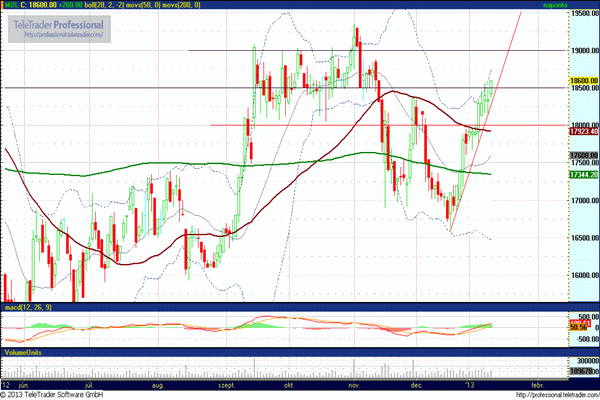Click the 16500.00 price axis label
Screen dimensions: 600x400
(585, 238)
